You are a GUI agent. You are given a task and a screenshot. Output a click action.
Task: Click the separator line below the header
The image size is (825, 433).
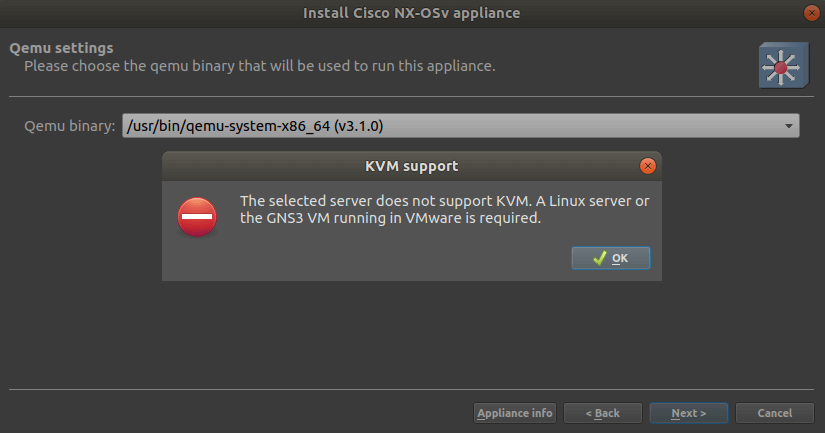[412, 96]
